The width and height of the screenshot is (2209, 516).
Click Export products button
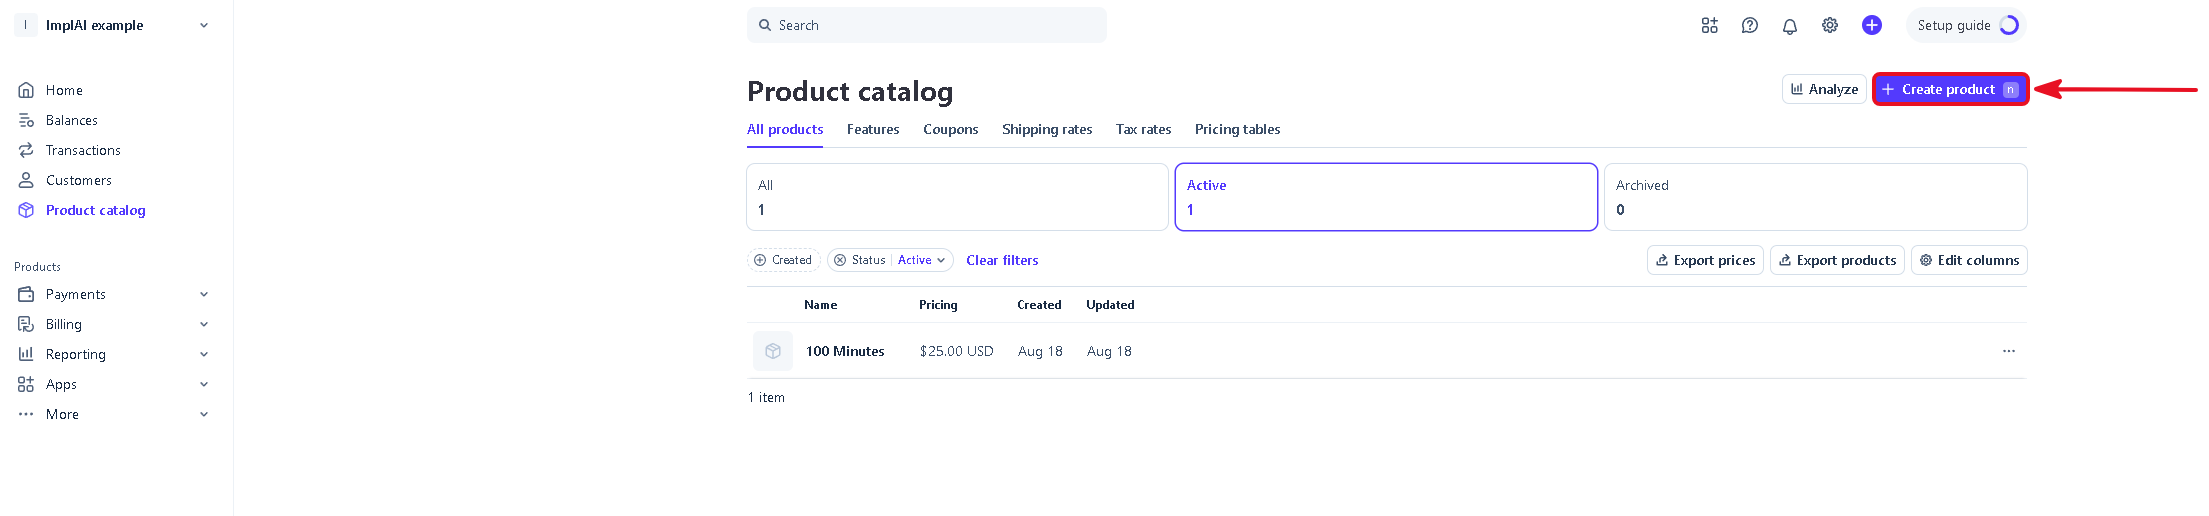pyautogui.click(x=1837, y=260)
